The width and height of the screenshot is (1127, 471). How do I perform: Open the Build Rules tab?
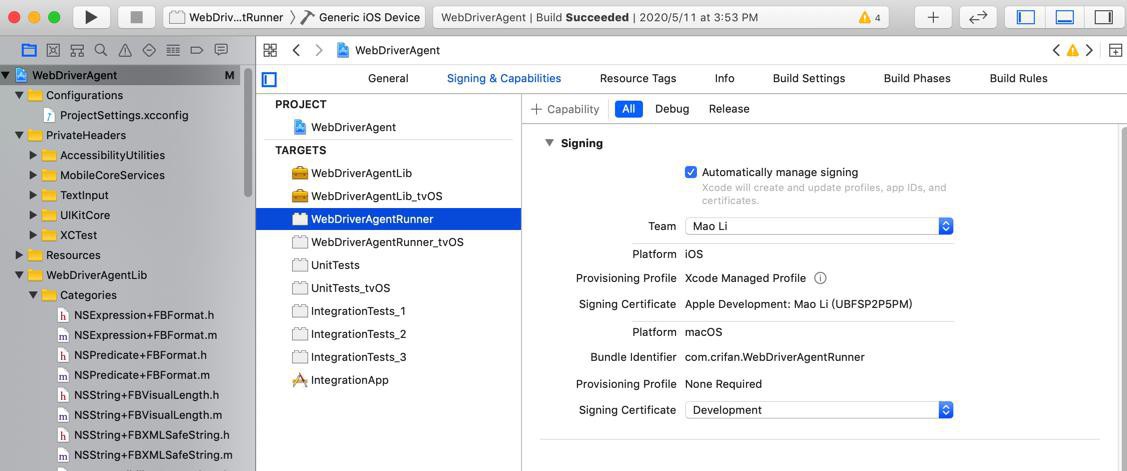[x=1018, y=78]
